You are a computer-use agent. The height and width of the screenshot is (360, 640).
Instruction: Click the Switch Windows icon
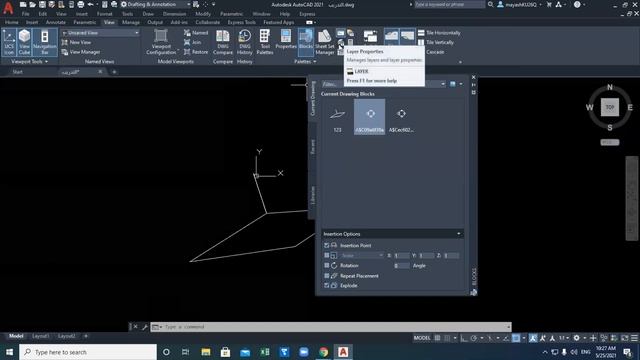pos(370,37)
